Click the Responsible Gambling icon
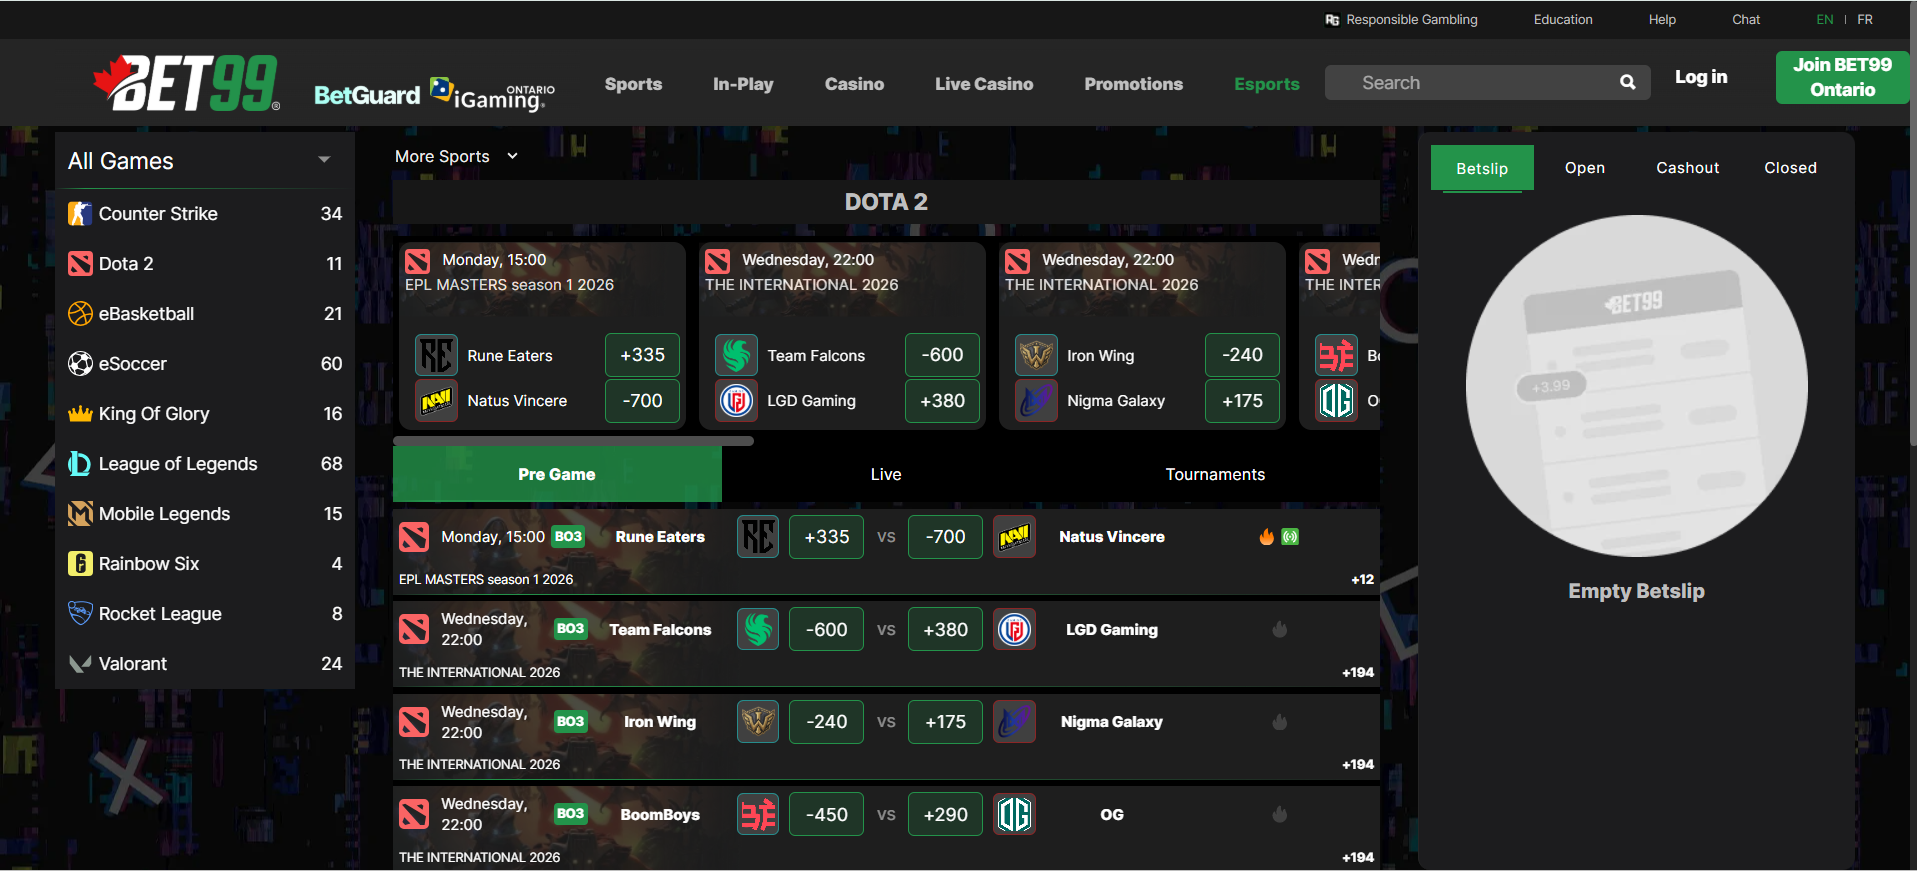This screenshot has height=871, width=1917. pos(1332,20)
